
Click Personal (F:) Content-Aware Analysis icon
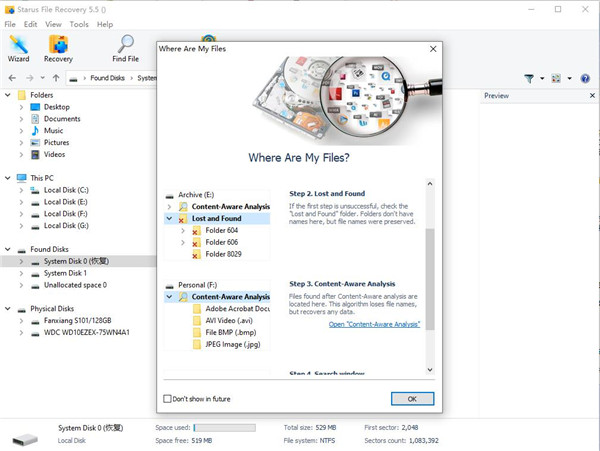point(183,297)
